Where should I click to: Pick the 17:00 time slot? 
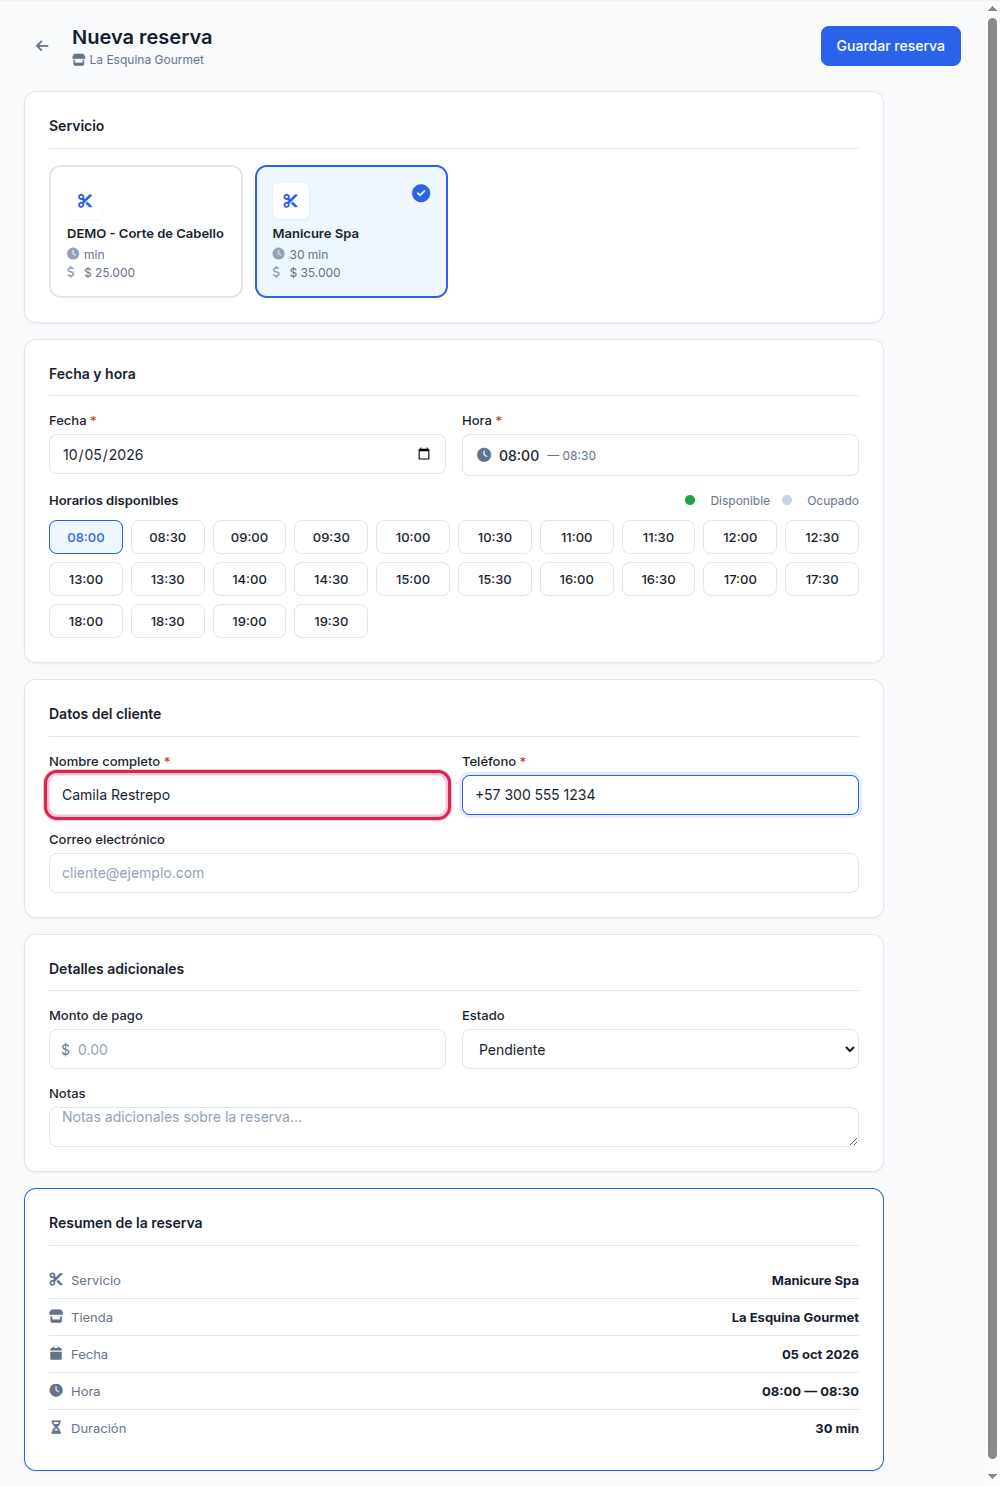point(740,579)
